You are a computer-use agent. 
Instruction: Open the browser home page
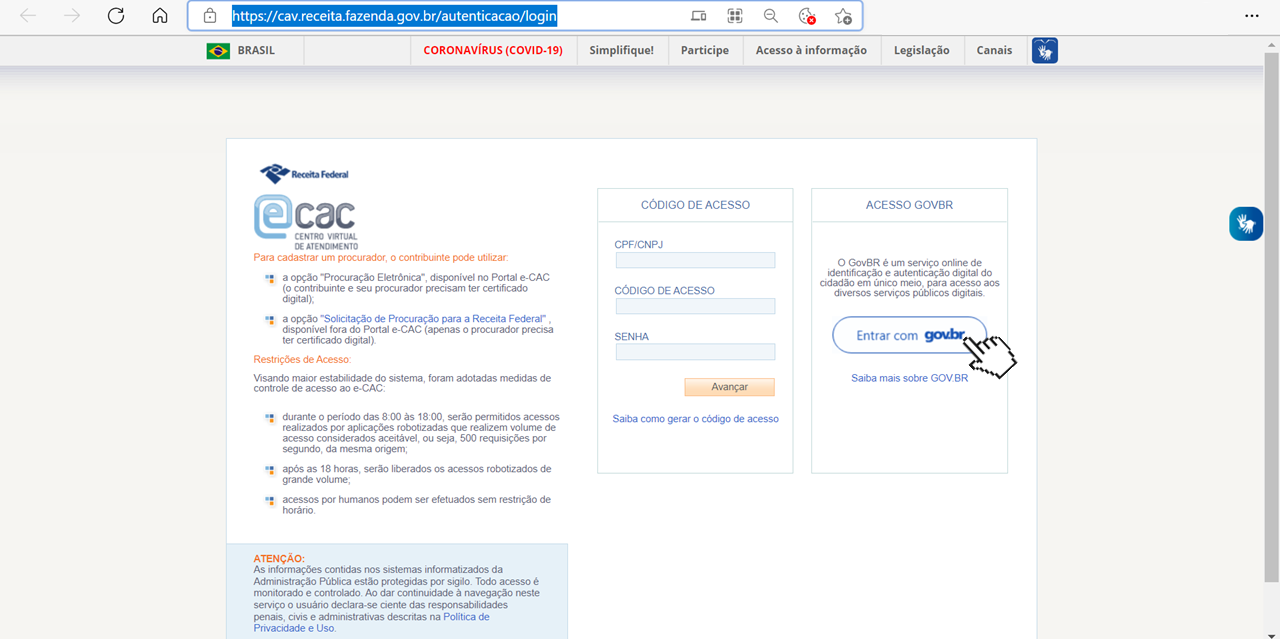tap(160, 16)
